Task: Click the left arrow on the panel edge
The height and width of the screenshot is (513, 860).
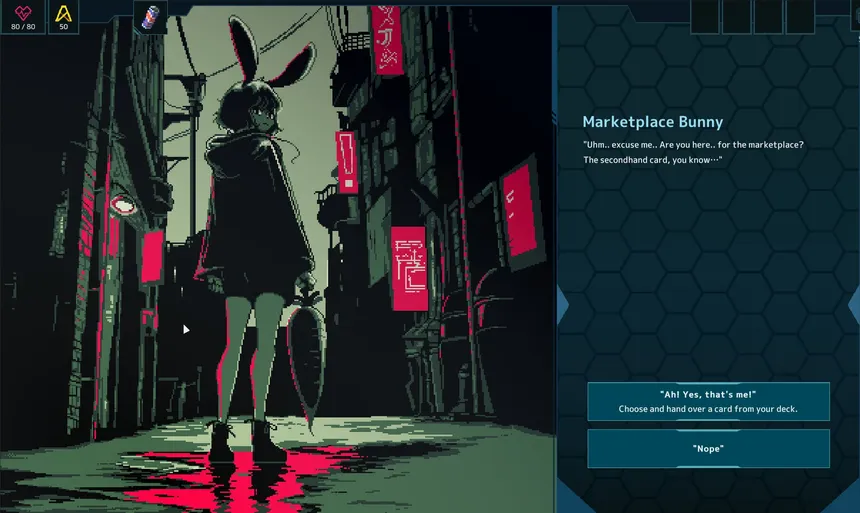Action: [x=563, y=305]
